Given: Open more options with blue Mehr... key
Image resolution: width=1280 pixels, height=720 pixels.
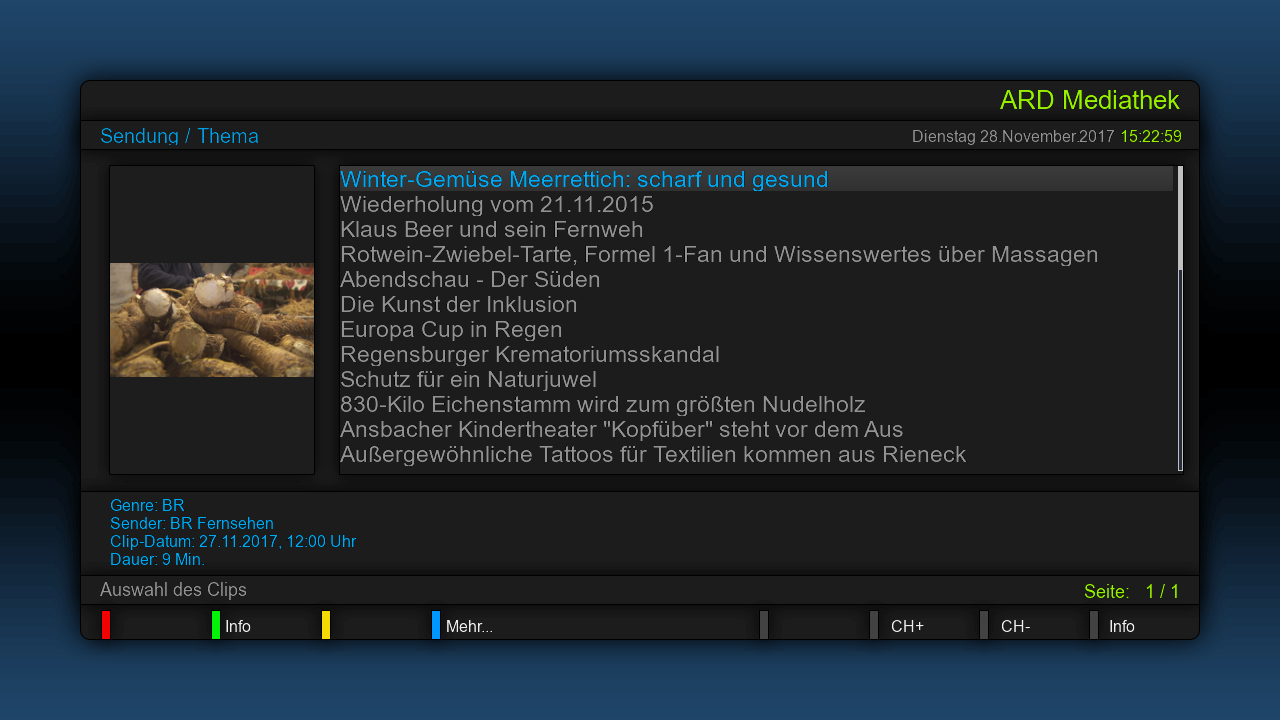Looking at the screenshot, I should (x=467, y=627).
